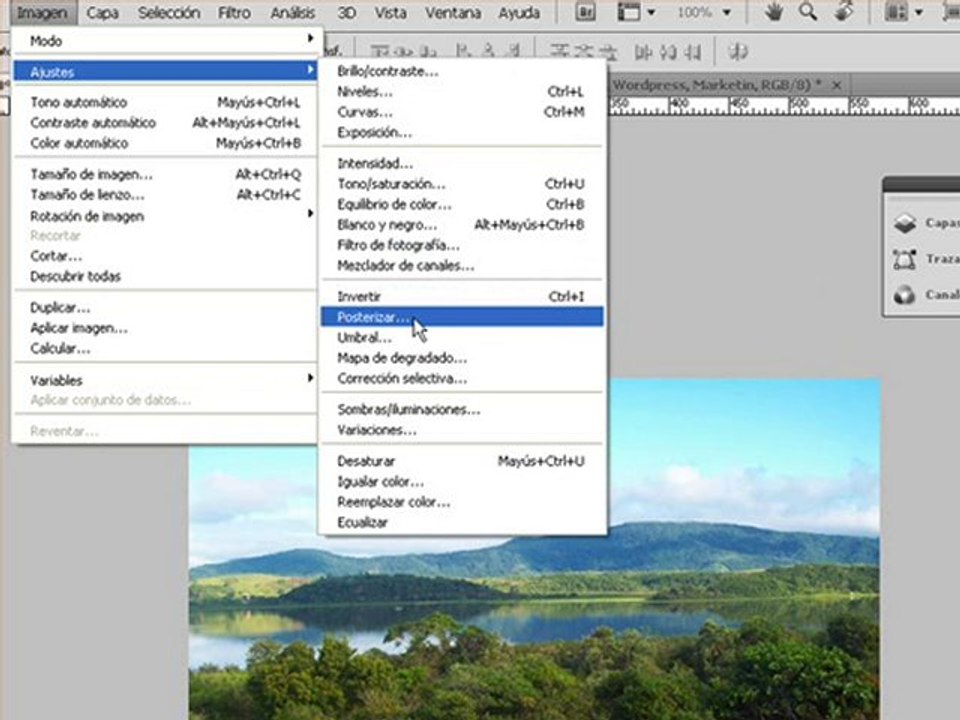This screenshot has width=960, height=720.
Task: Open Sombras/iluminaciones adjustment
Action: [x=462, y=410]
